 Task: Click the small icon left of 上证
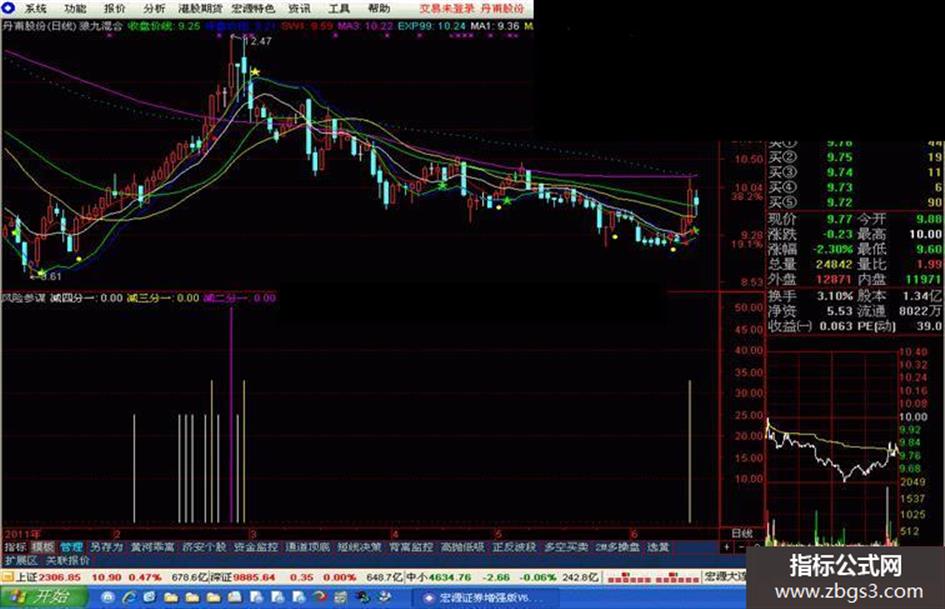click(x=8, y=577)
